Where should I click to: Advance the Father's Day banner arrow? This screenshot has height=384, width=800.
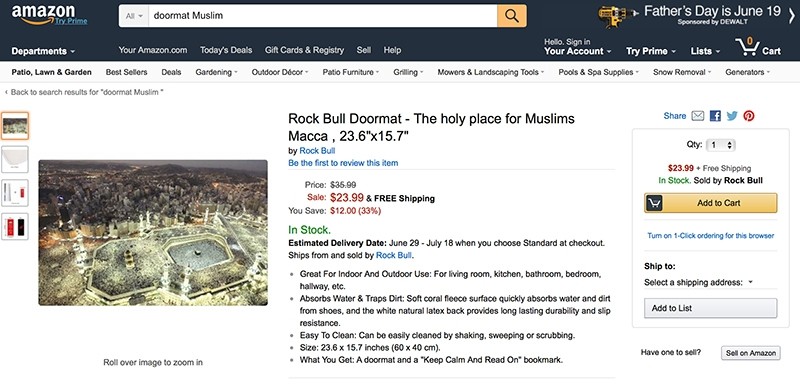coord(791,16)
